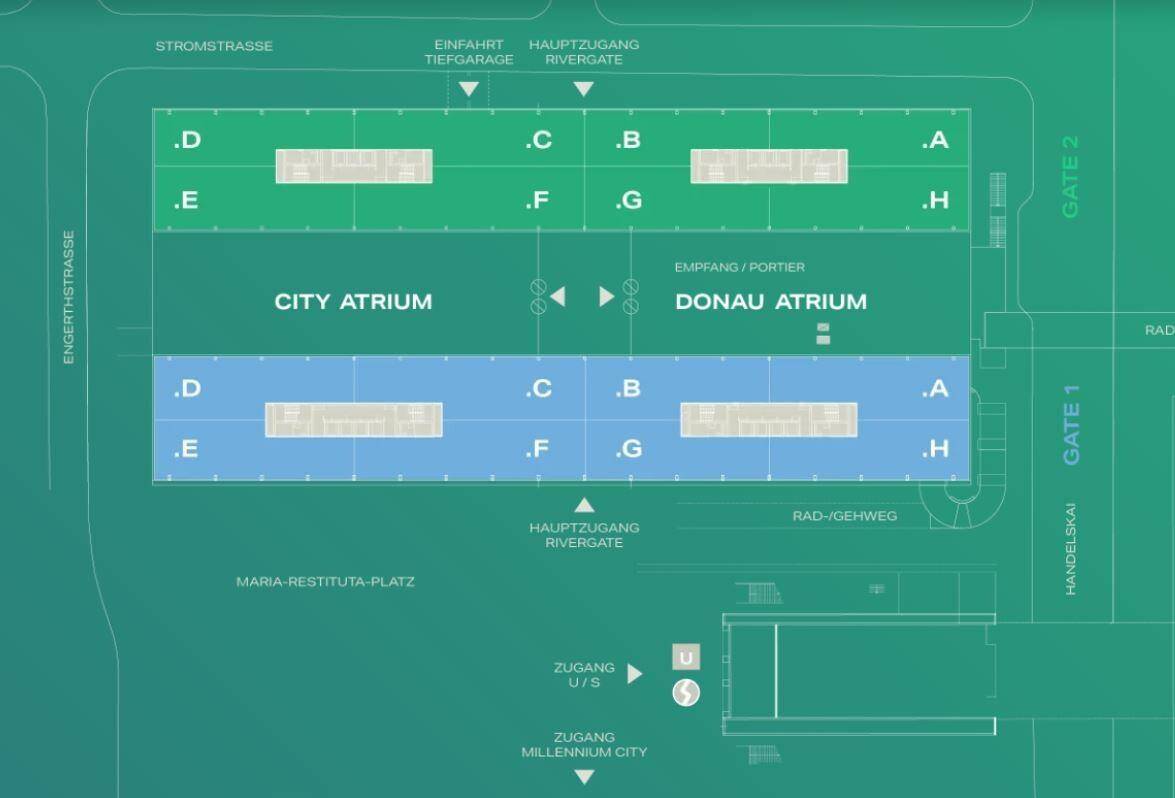Click the ZUGANG MILLENNIUM CITY label

pos(584,745)
